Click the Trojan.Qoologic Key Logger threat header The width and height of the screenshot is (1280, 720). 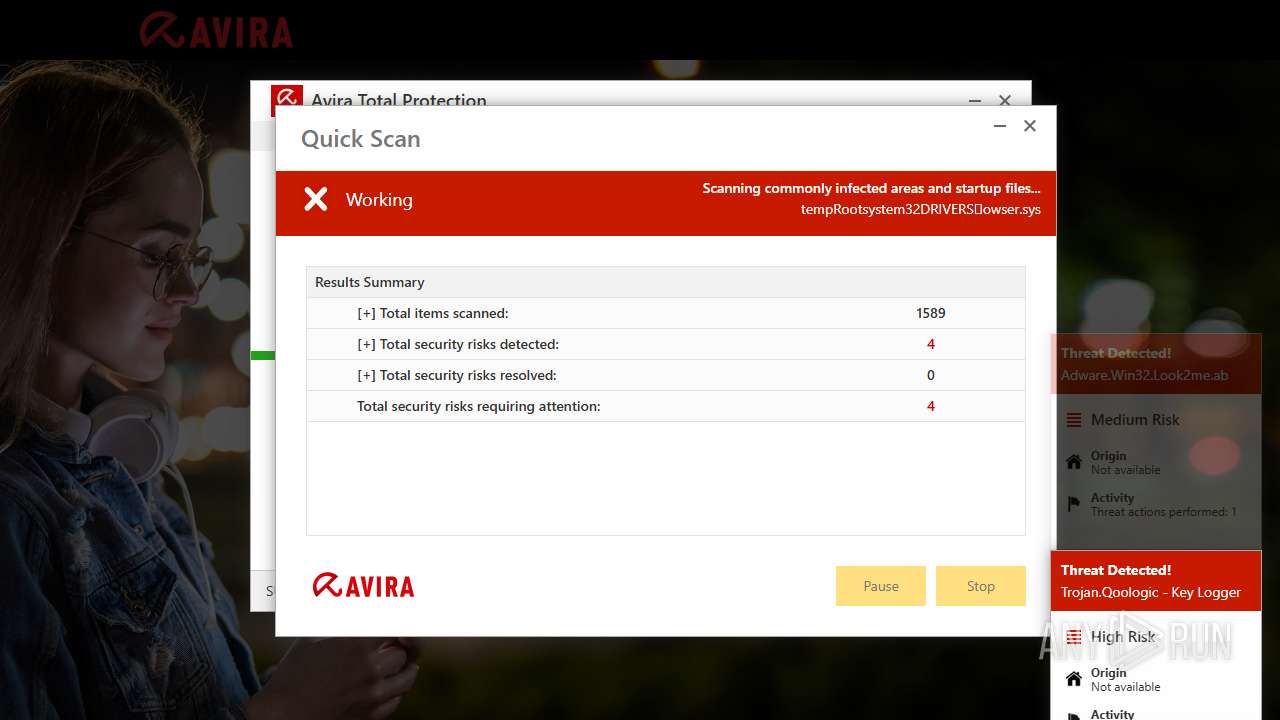point(1156,581)
